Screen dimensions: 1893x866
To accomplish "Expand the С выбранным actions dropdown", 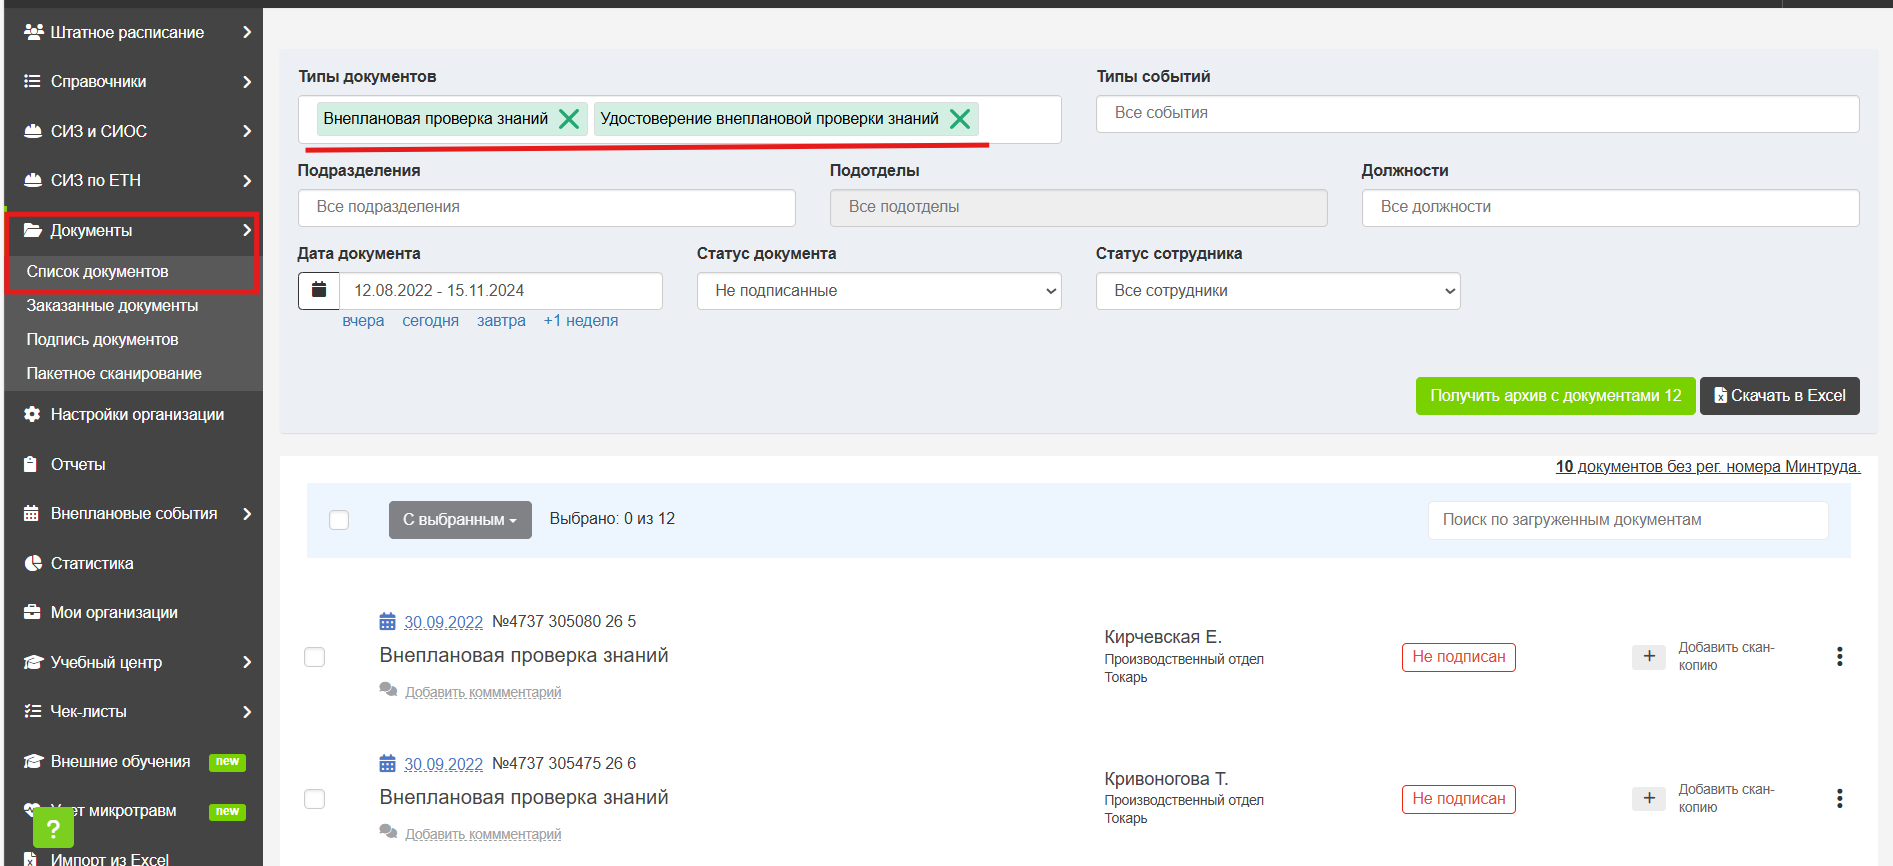I will tap(460, 520).
